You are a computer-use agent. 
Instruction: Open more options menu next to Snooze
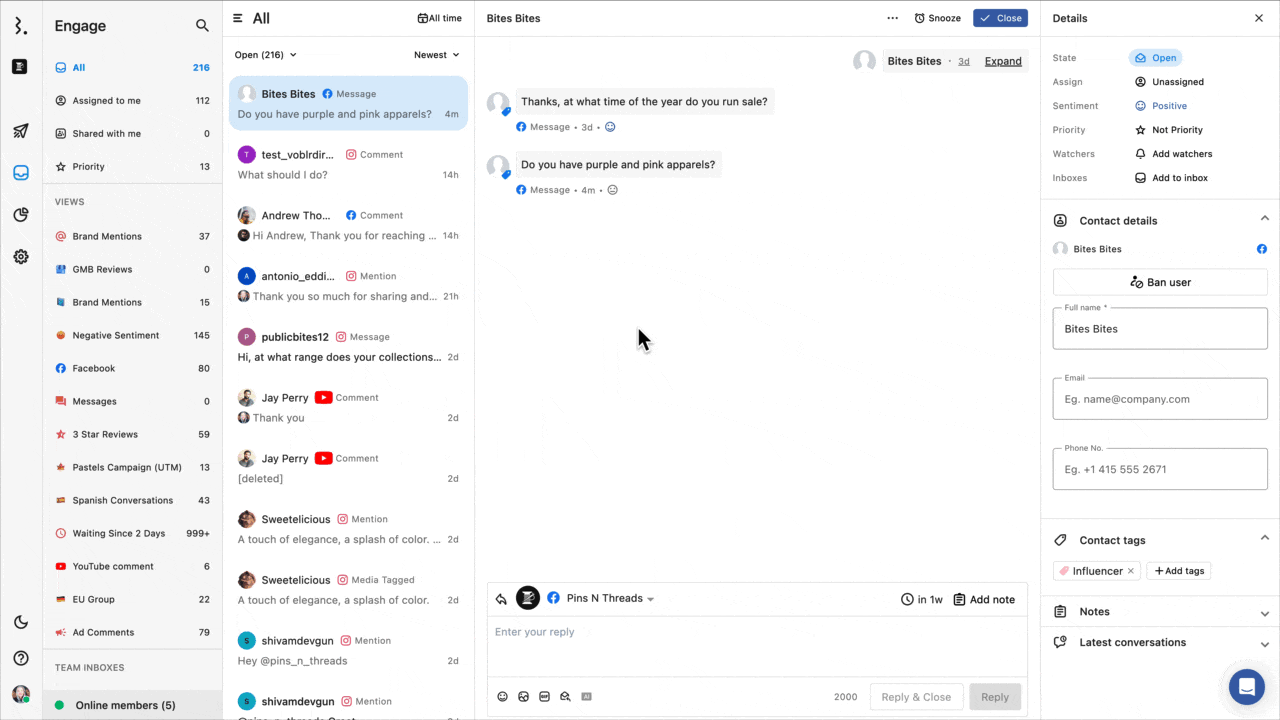coord(892,18)
